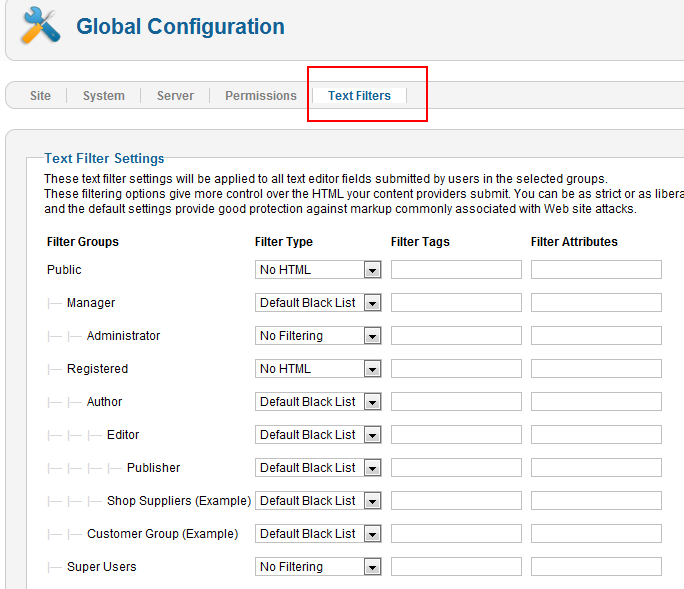Click Filter Tags field for Author
The image size is (684, 589).
pos(456,402)
